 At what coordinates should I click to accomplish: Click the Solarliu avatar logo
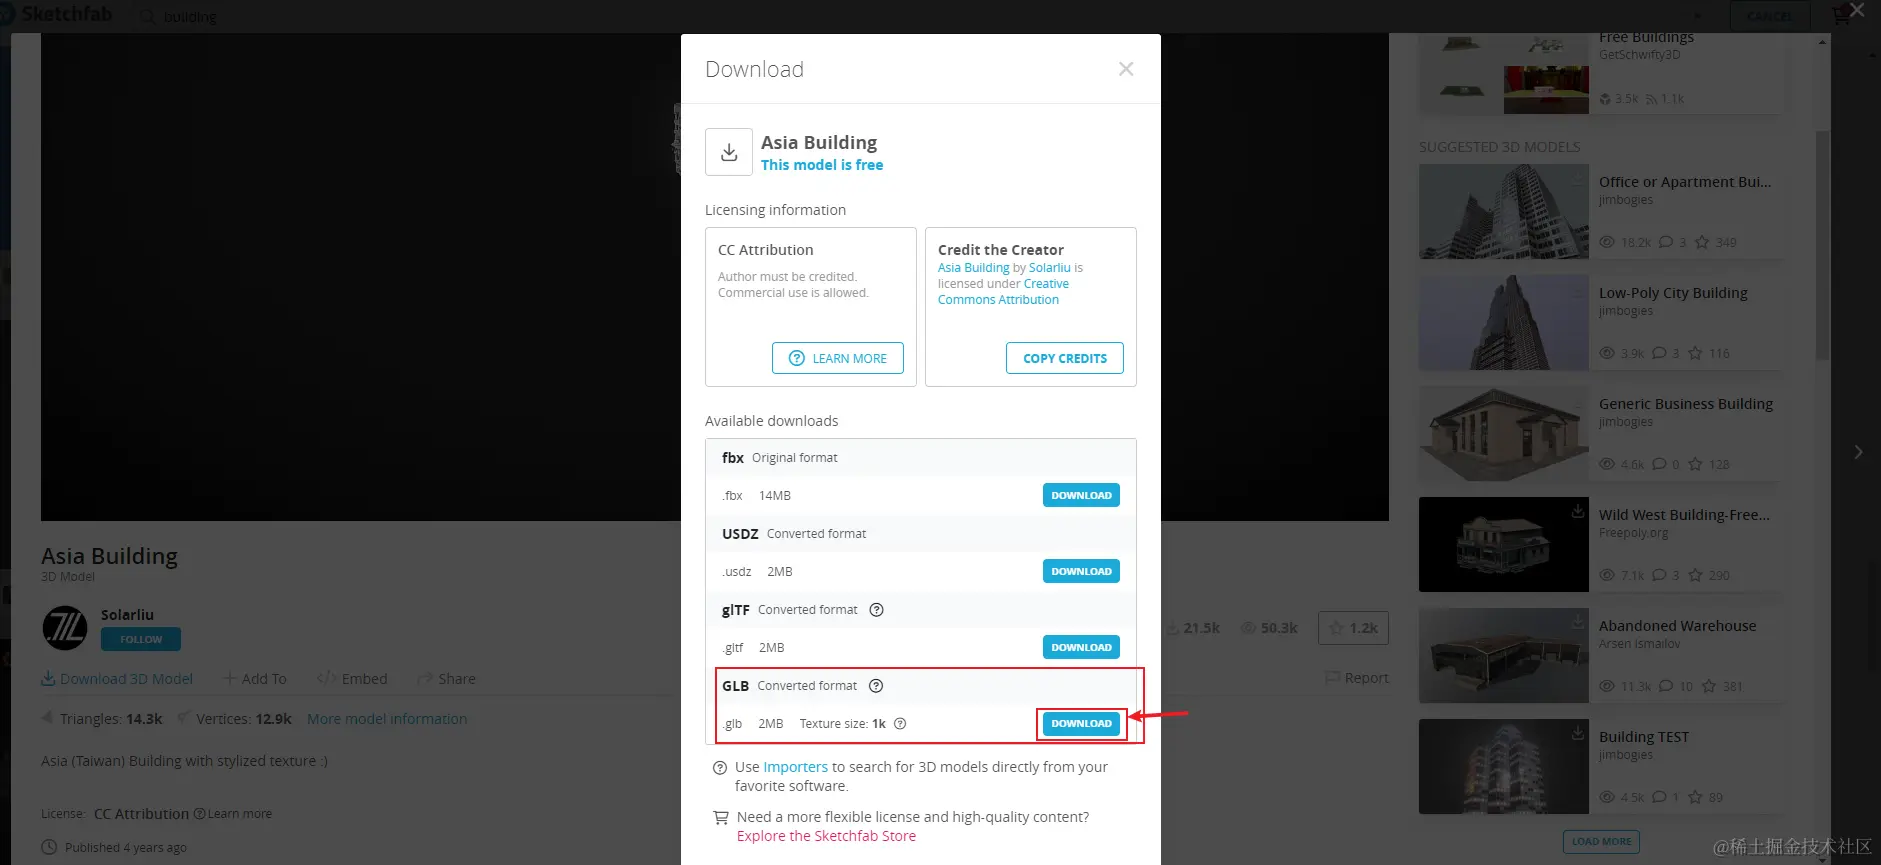pos(65,628)
